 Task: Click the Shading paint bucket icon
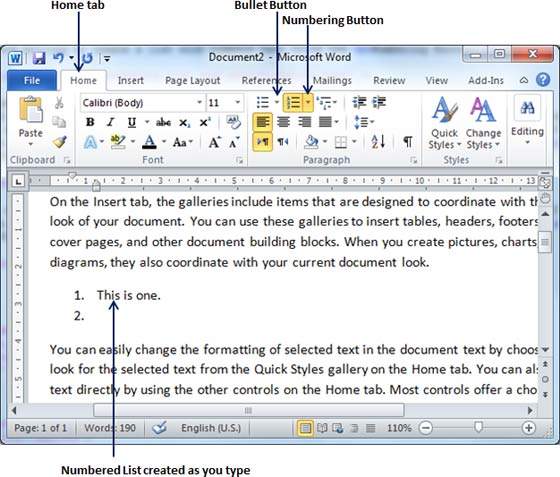(x=311, y=142)
